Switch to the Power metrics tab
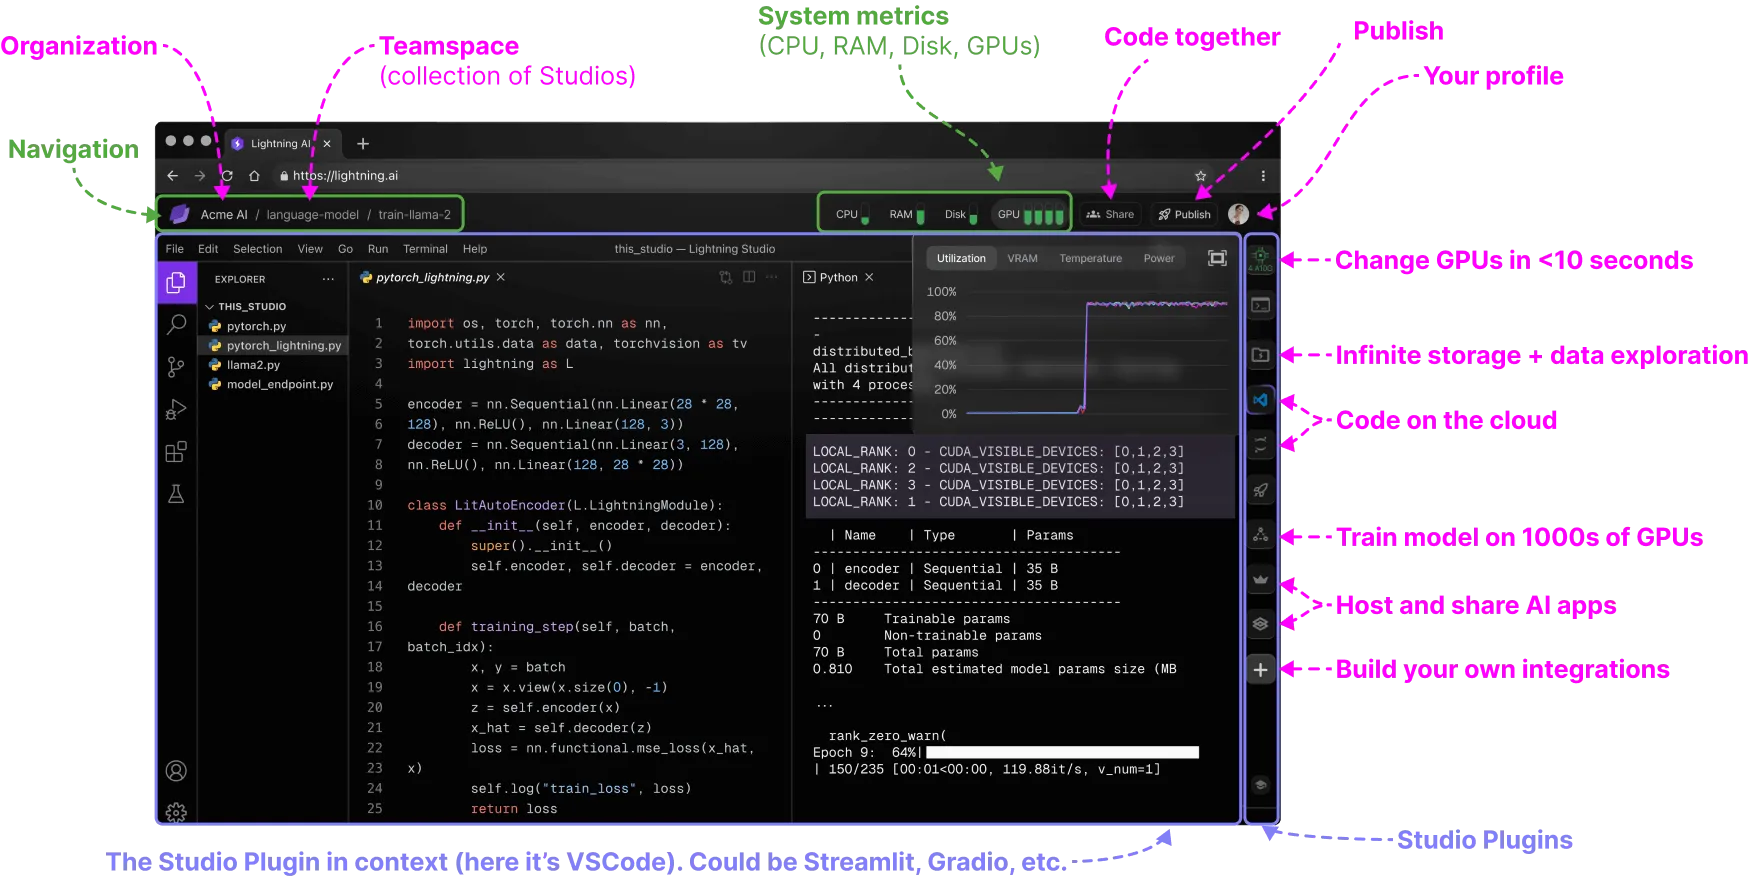Viewport: 1750px width, 877px height. (x=1159, y=258)
